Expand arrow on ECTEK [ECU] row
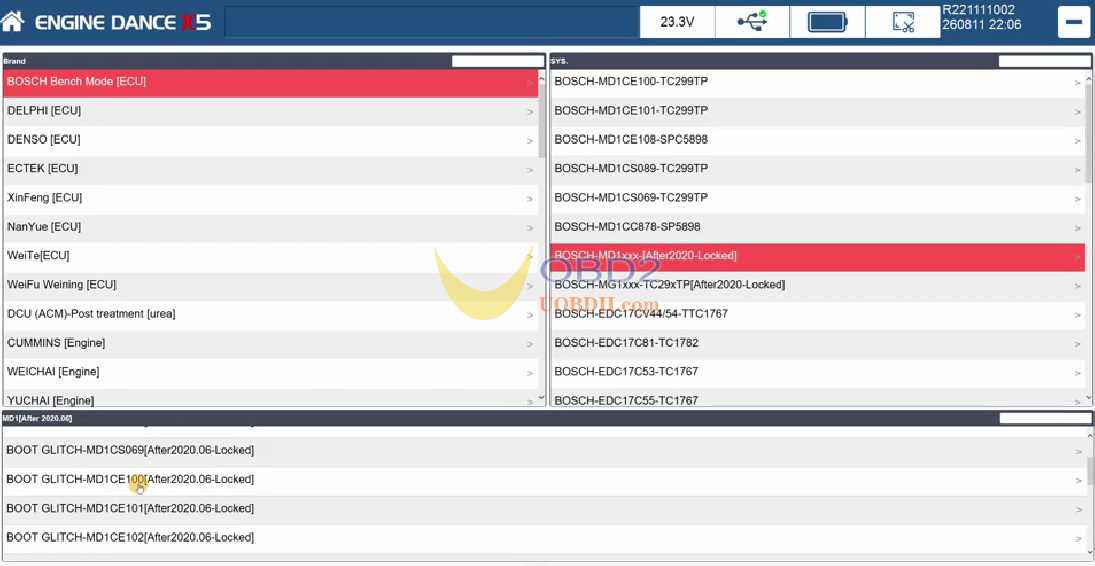This screenshot has height=566, width=1095. click(x=529, y=170)
